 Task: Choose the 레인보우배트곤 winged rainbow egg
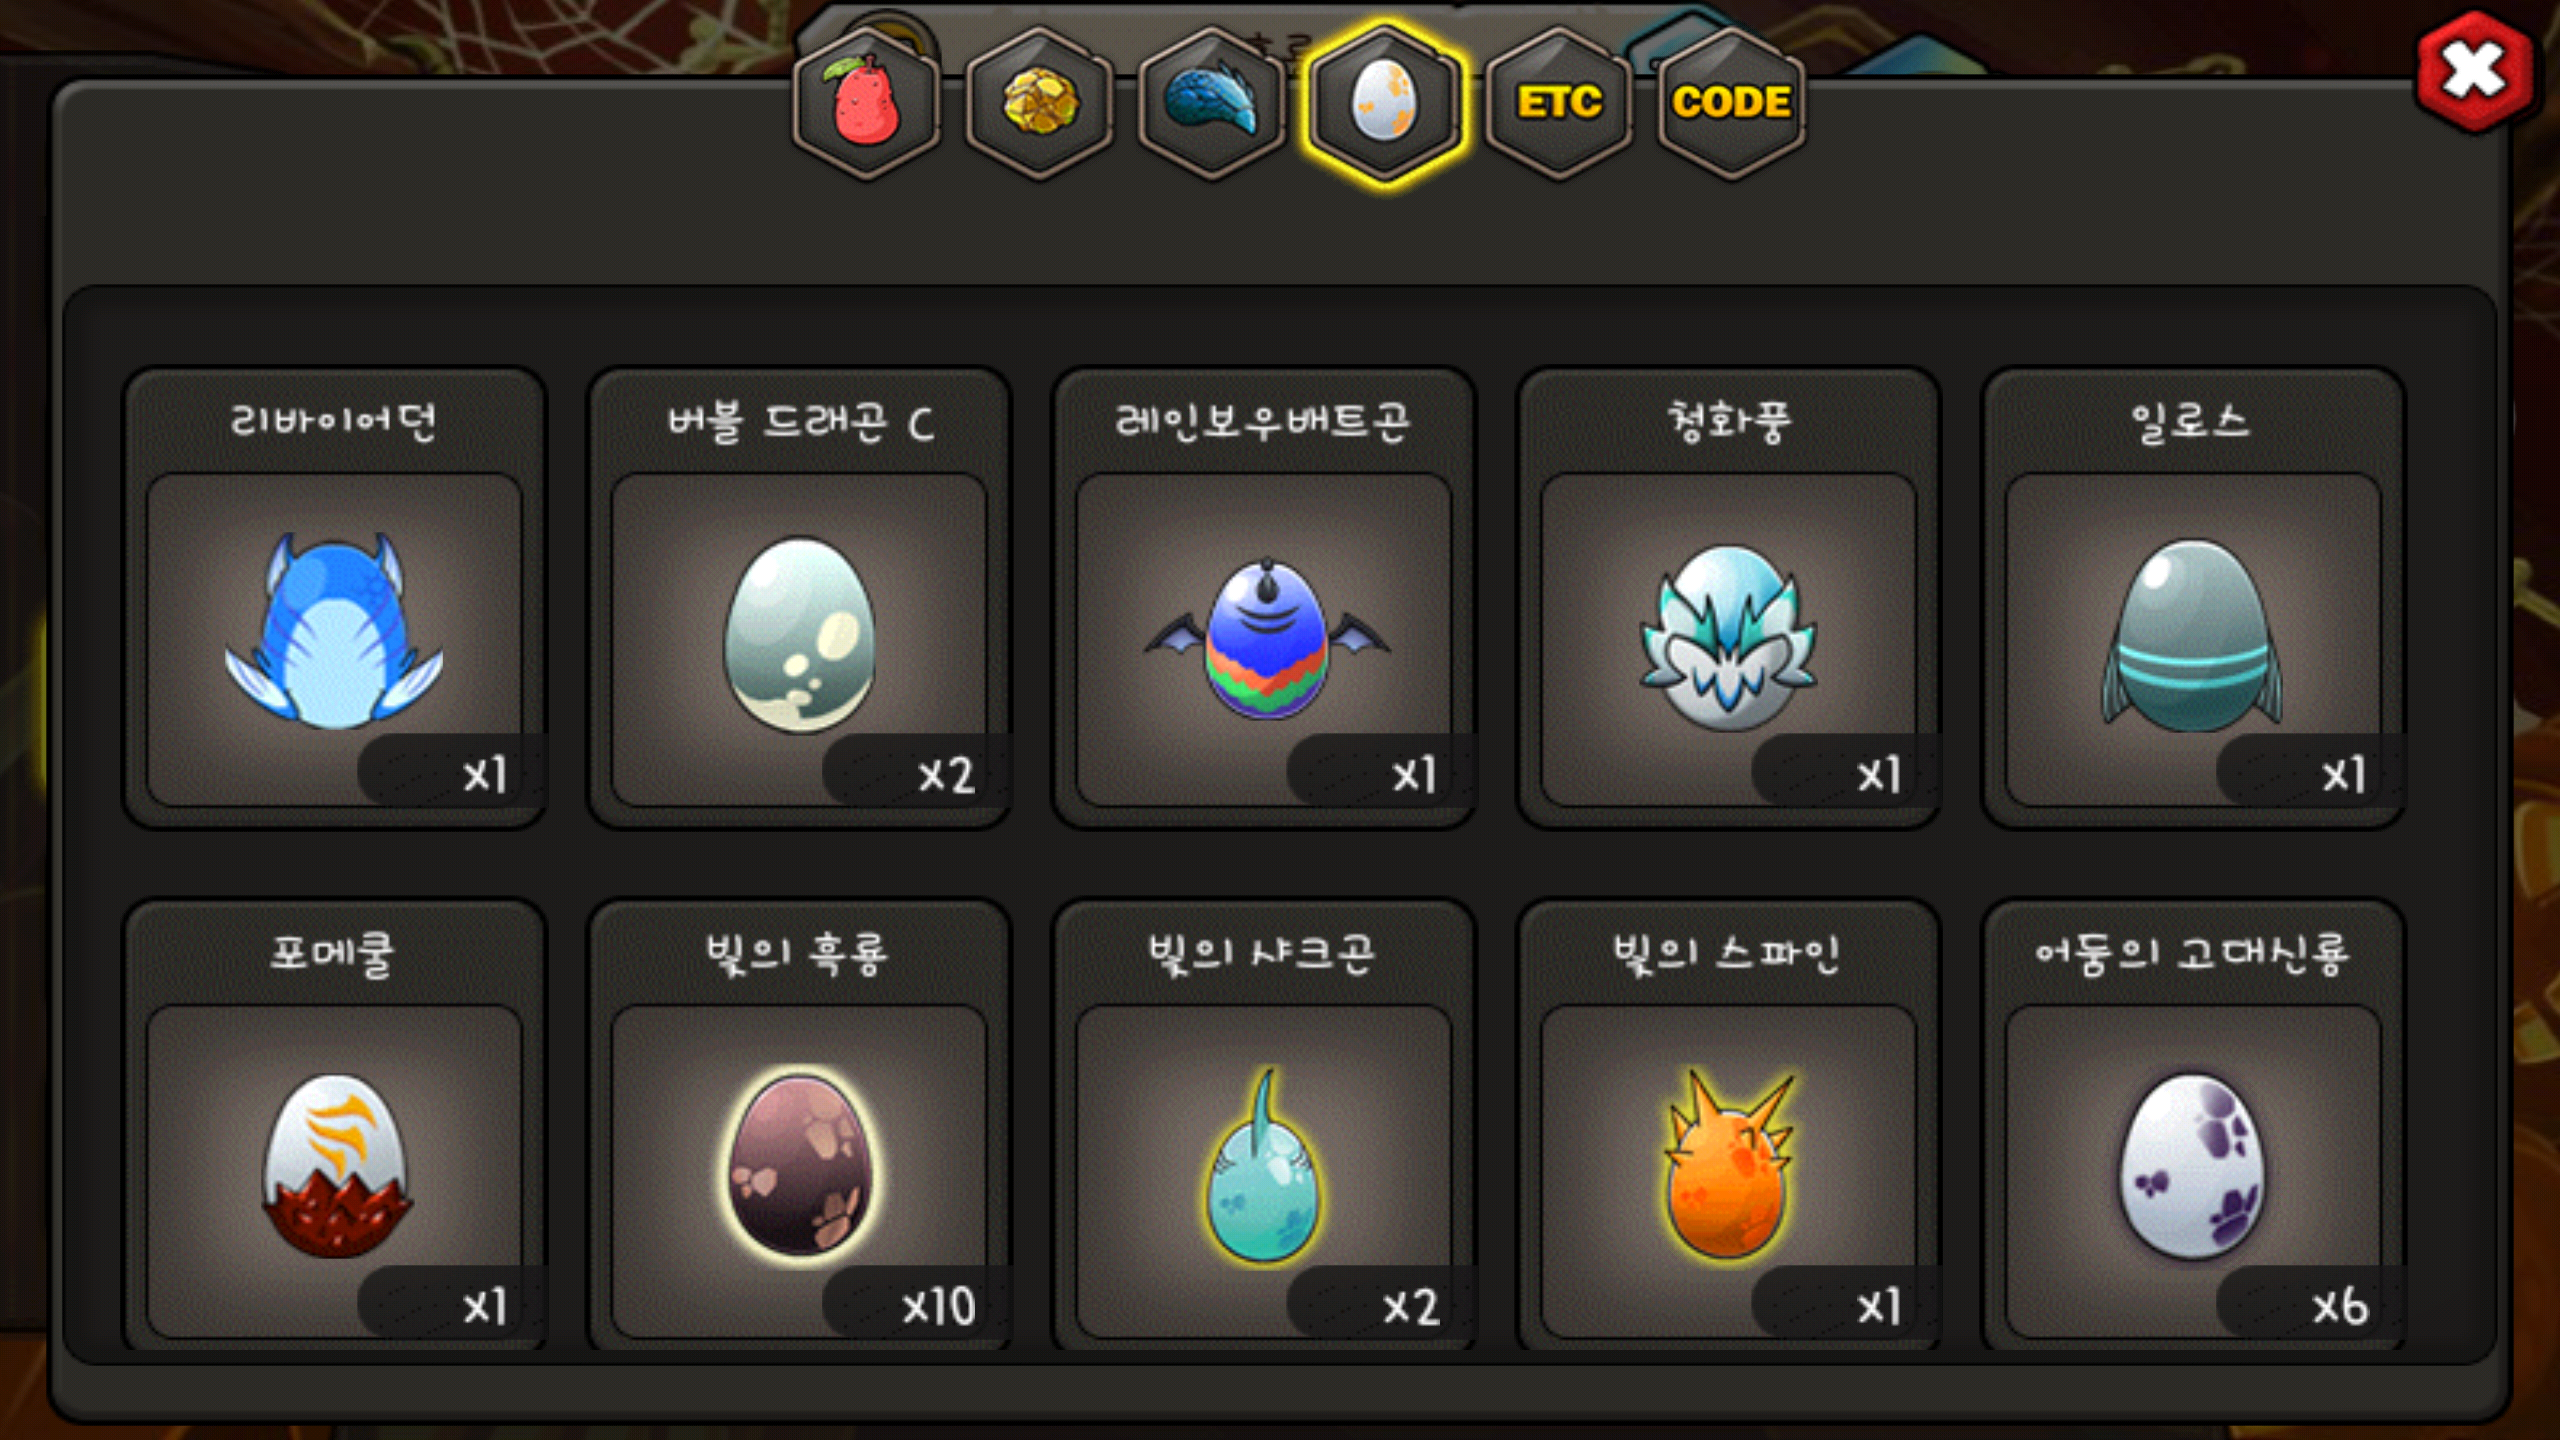(1264, 640)
